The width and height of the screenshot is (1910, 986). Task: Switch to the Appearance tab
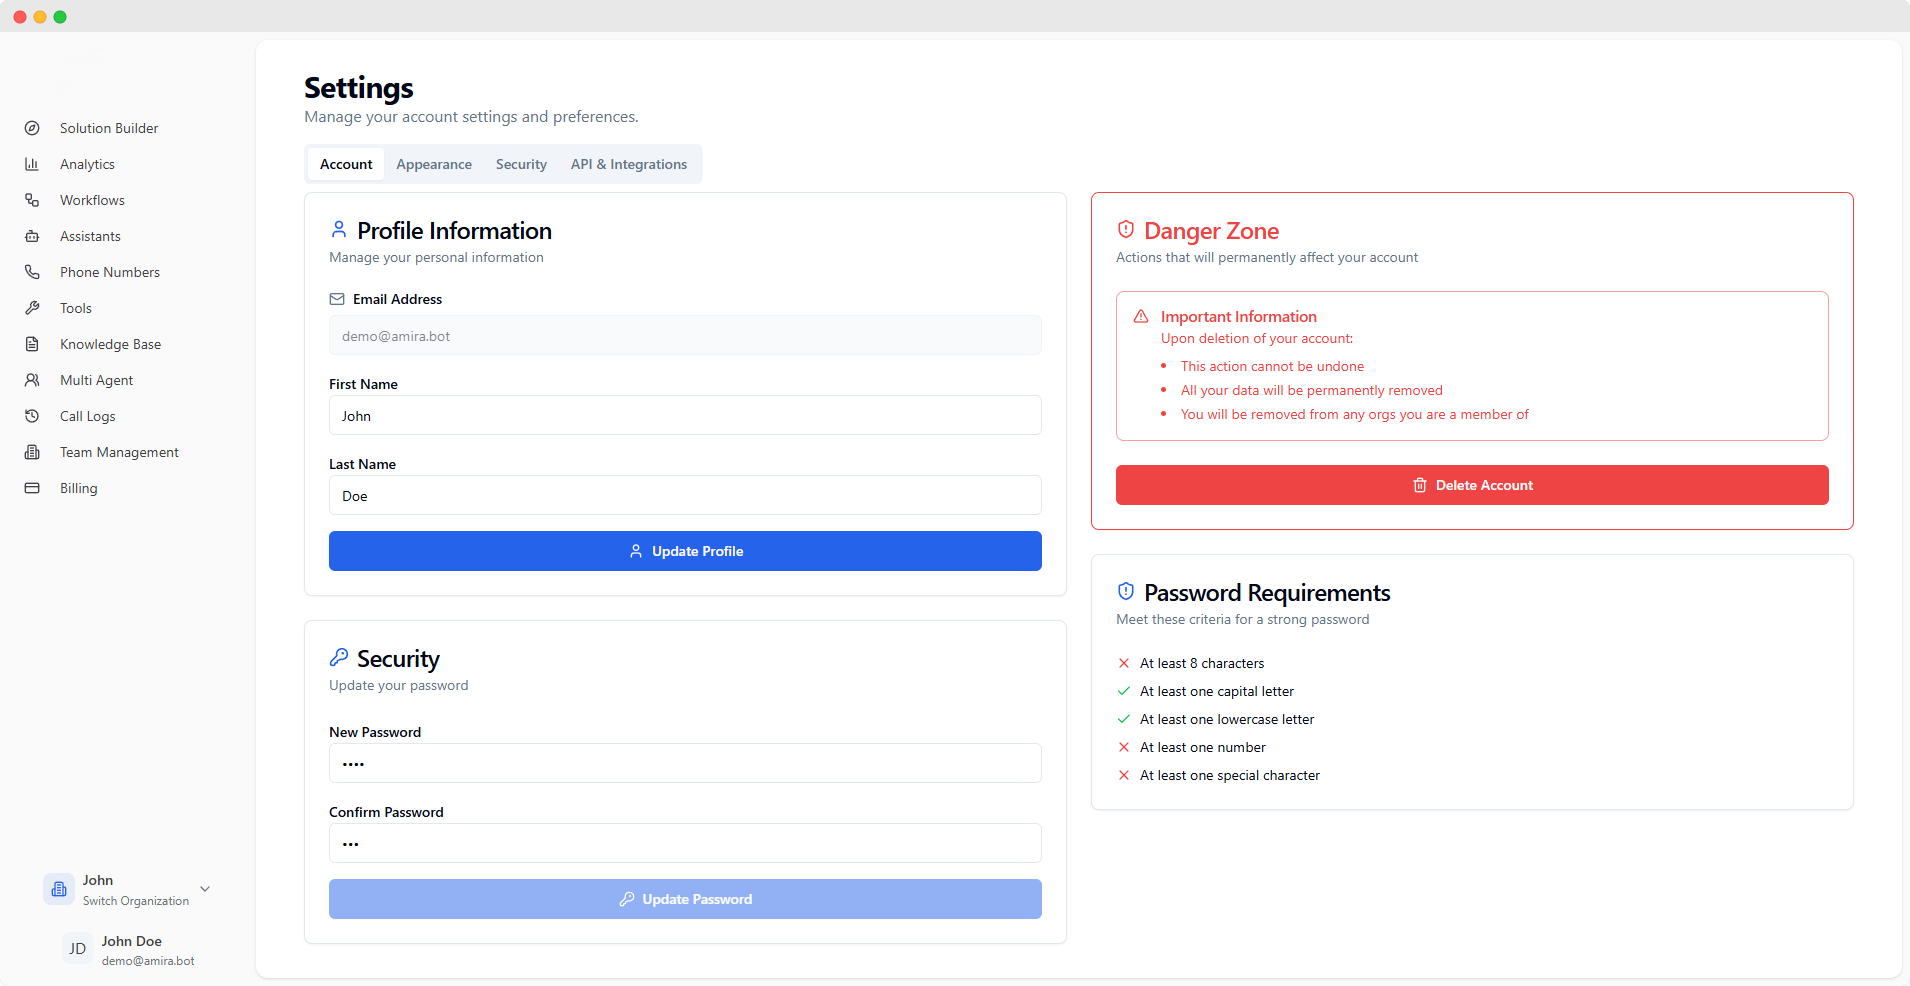tap(433, 164)
